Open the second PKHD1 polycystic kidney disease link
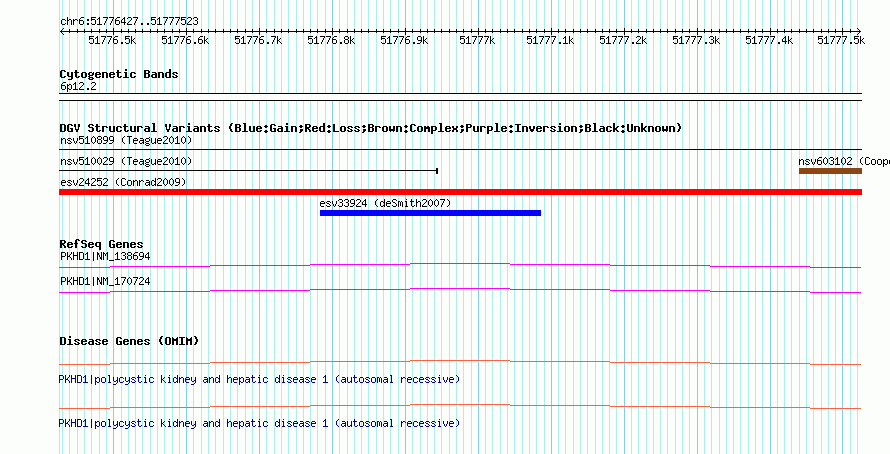The height and width of the screenshot is (454, 890). click(x=259, y=423)
